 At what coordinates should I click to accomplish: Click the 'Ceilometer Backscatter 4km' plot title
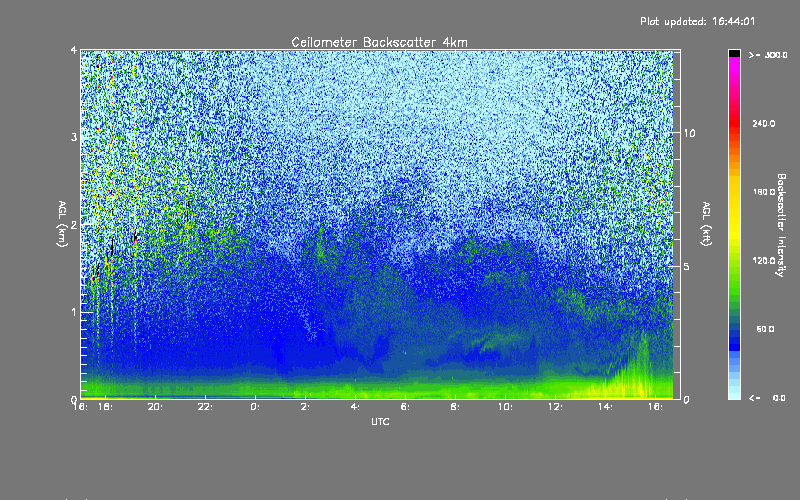[379, 42]
